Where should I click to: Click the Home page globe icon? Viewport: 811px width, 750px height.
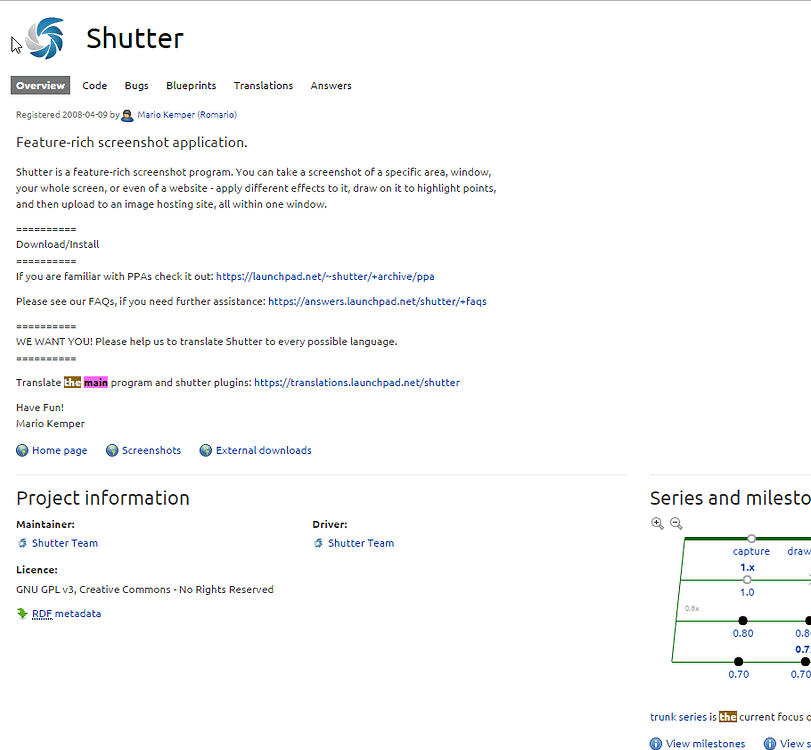(22, 451)
